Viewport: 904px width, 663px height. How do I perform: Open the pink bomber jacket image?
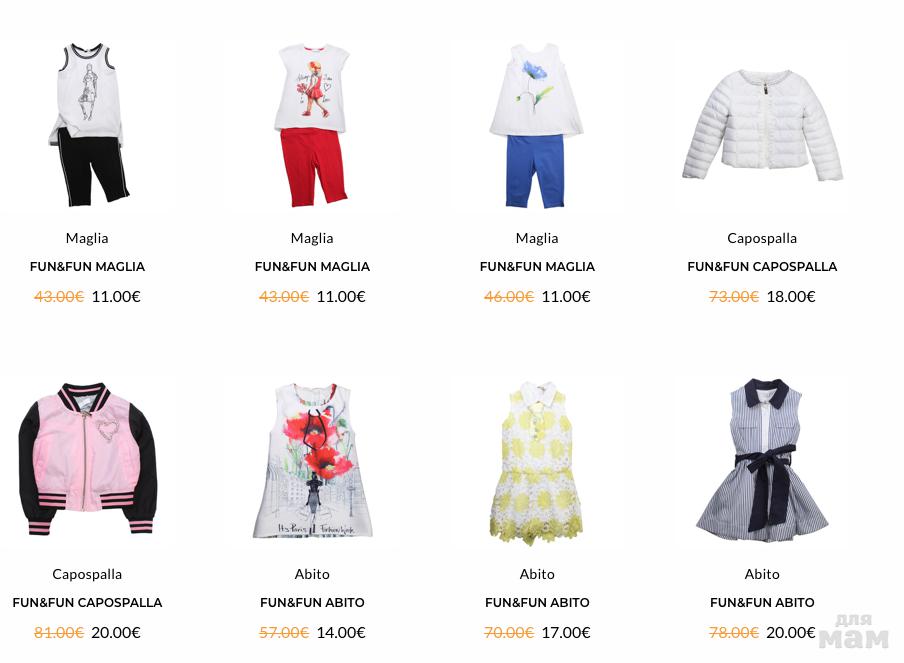[x=88, y=461]
